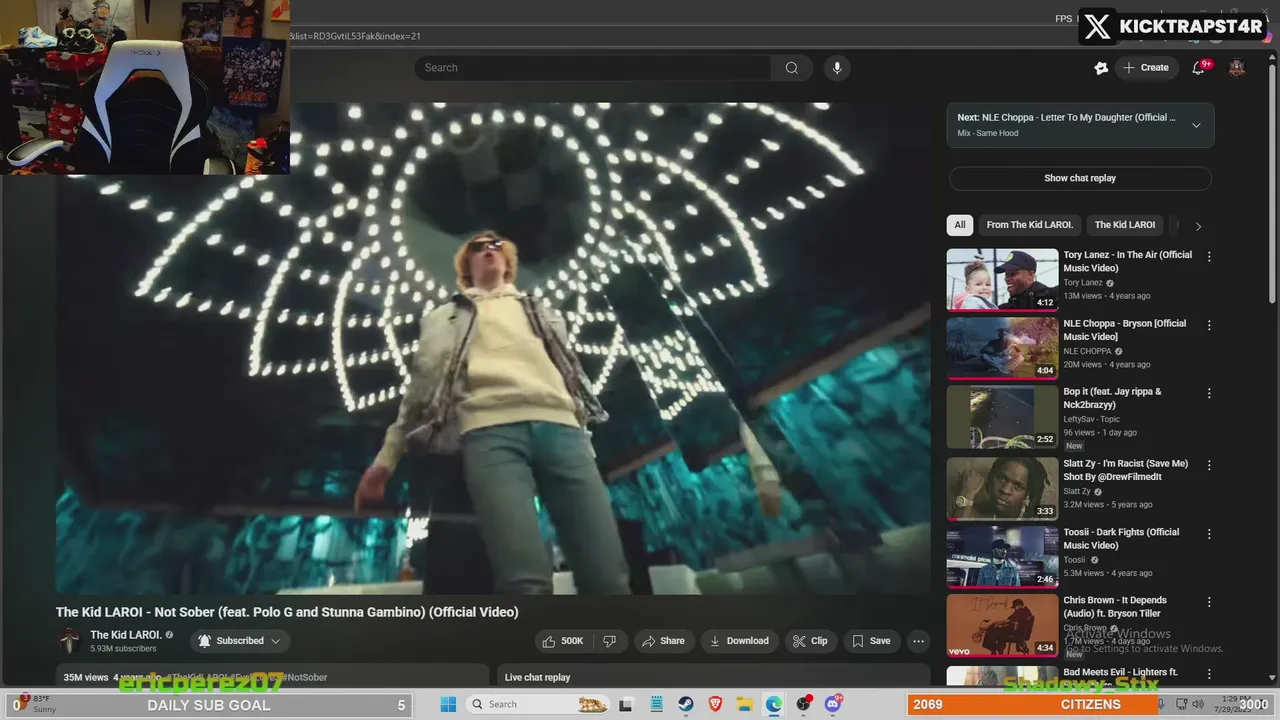Click the video player to pause
Screen dimensions: 1280x720
click(x=492, y=350)
